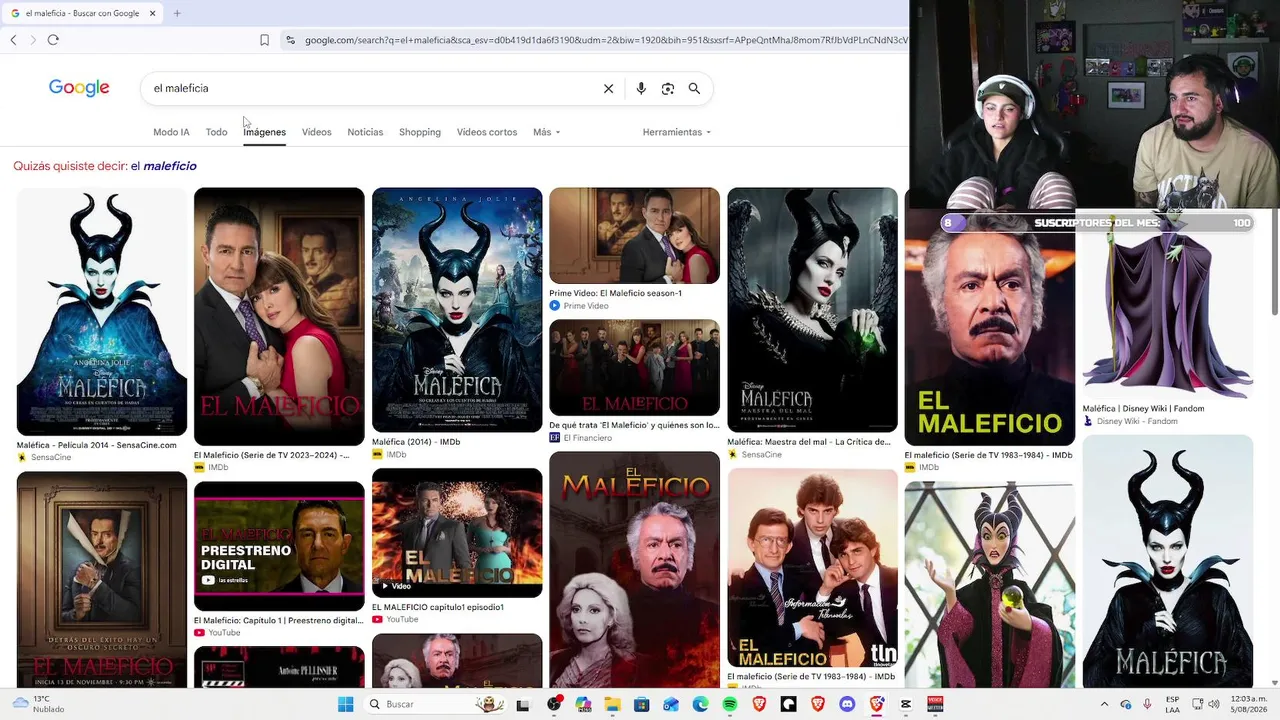
Task: Go back with the browser back arrow
Action: (x=13, y=40)
